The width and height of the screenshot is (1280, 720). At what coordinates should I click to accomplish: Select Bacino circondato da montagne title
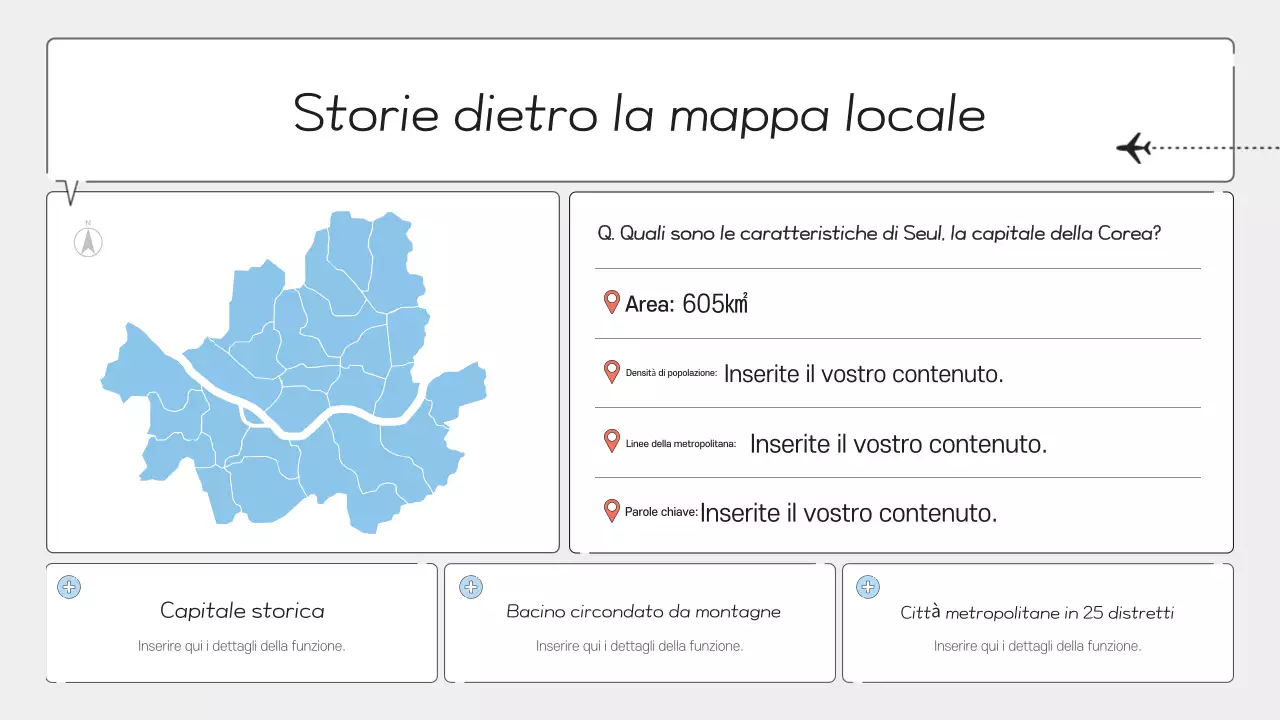click(642, 611)
